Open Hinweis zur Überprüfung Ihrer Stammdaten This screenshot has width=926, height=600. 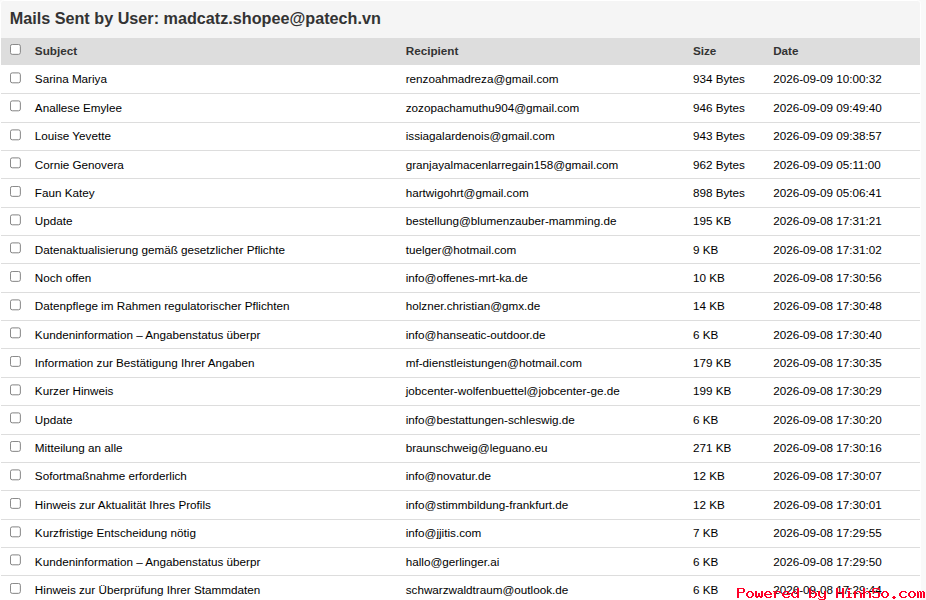(x=147, y=591)
